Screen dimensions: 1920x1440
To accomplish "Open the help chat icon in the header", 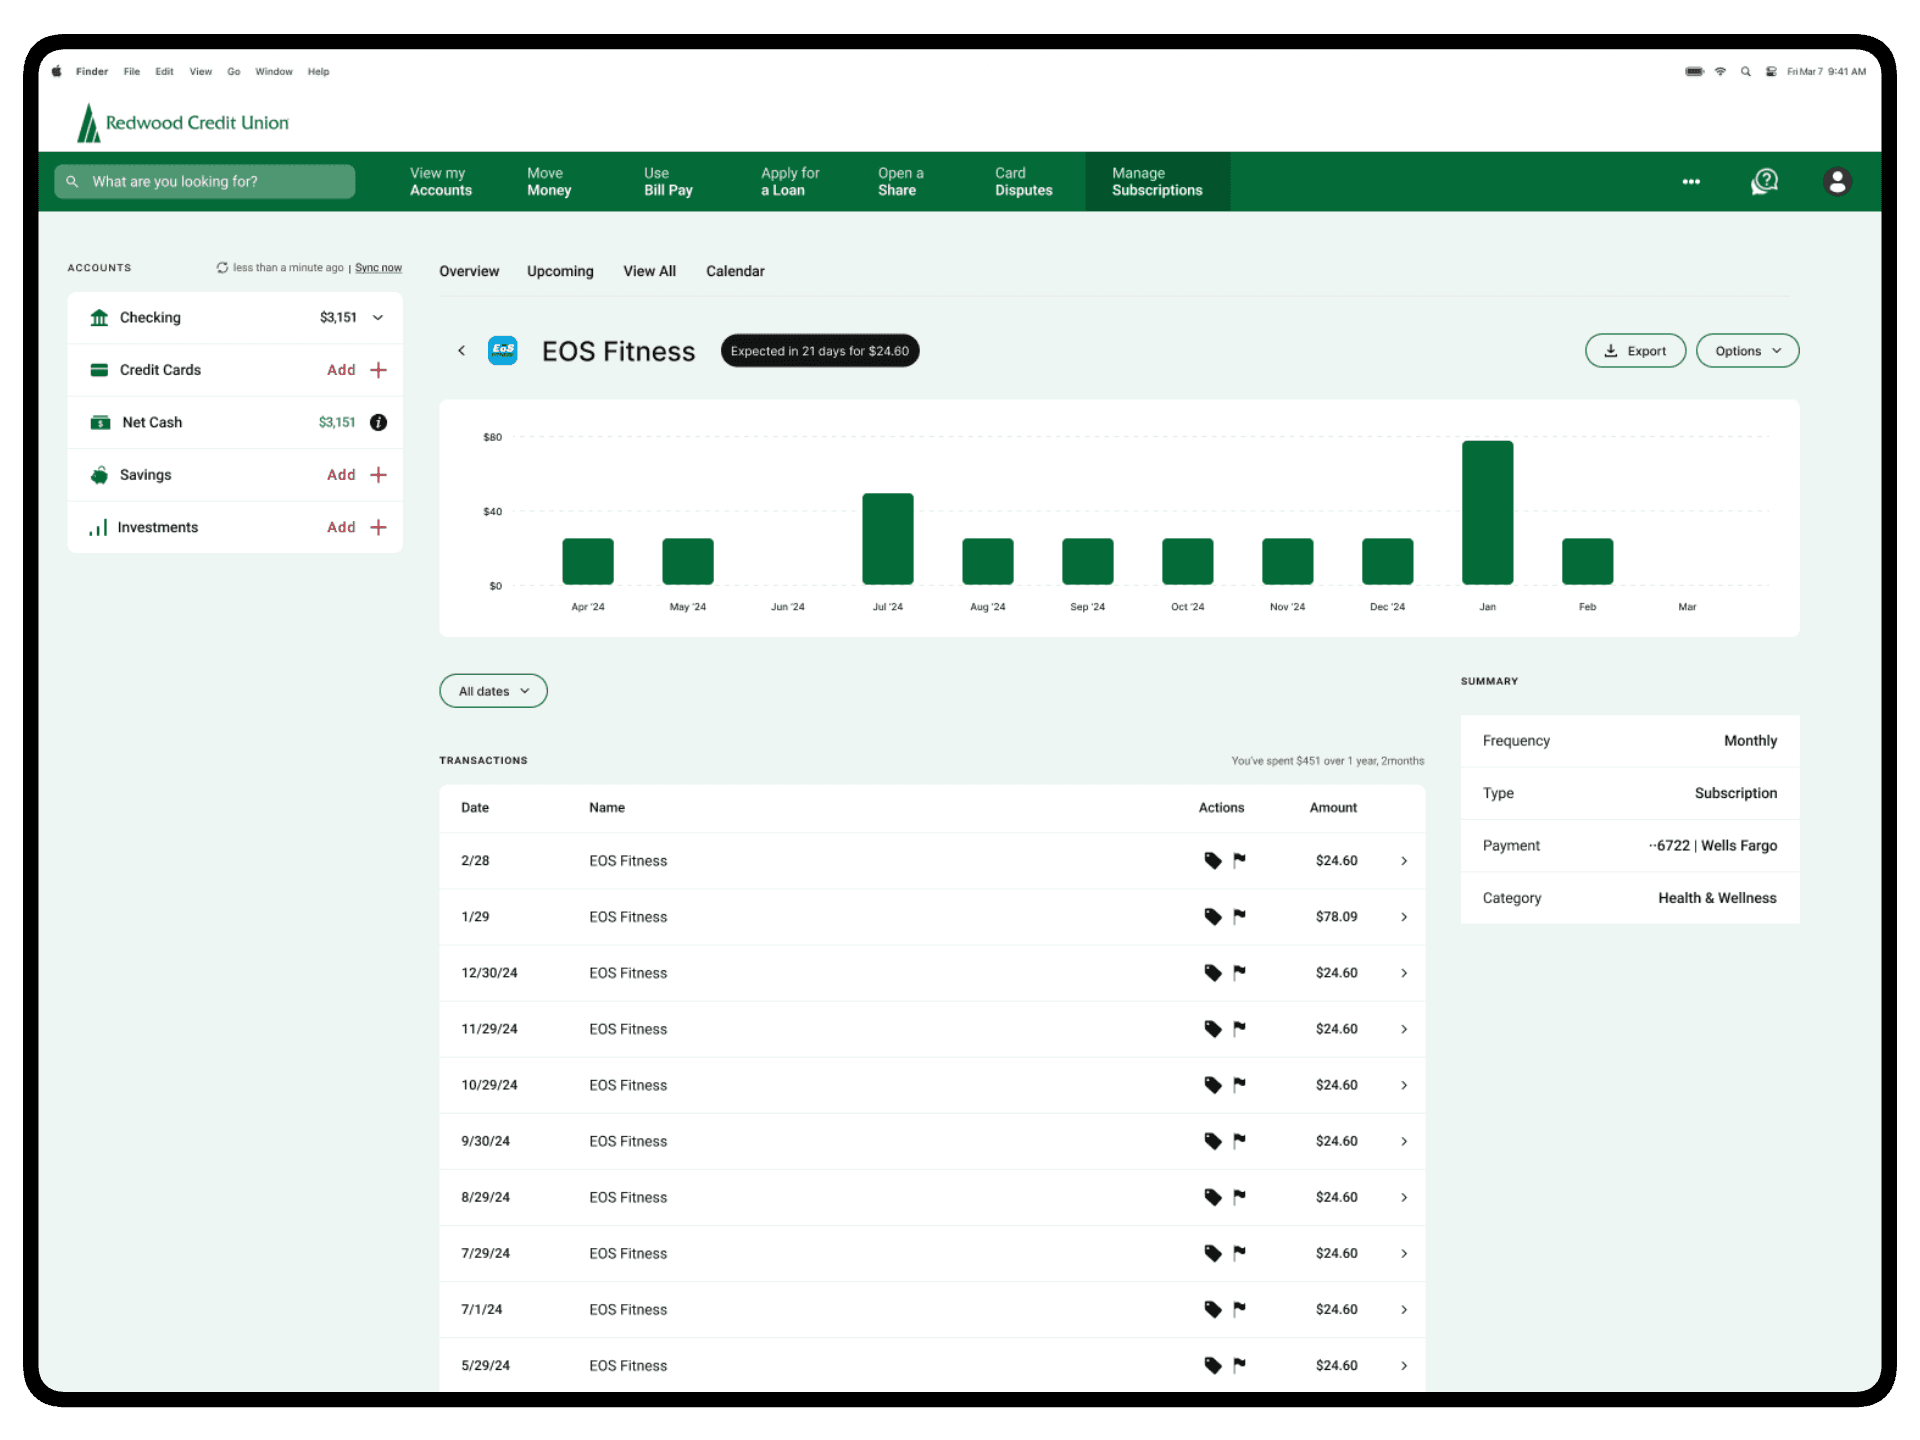I will click(1764, 182).
